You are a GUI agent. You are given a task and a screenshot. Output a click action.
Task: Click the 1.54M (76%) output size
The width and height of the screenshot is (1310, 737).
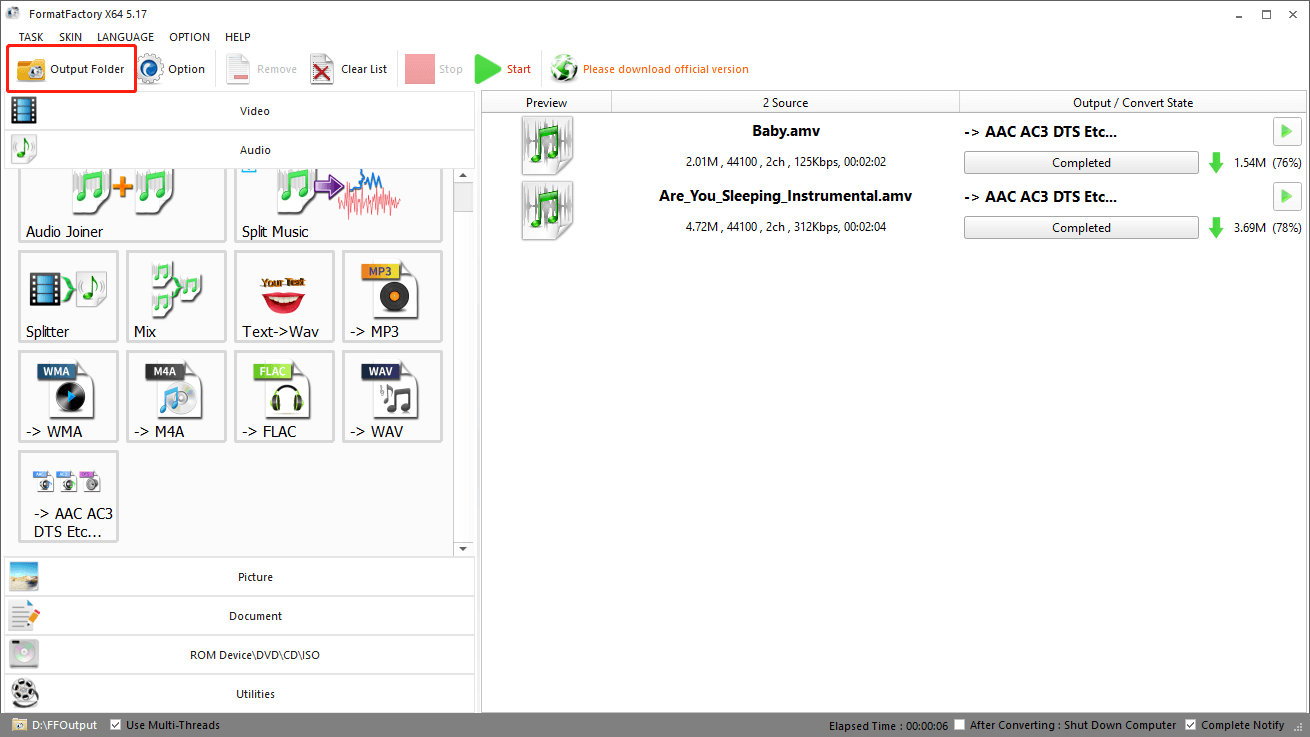pos(1267,163)
